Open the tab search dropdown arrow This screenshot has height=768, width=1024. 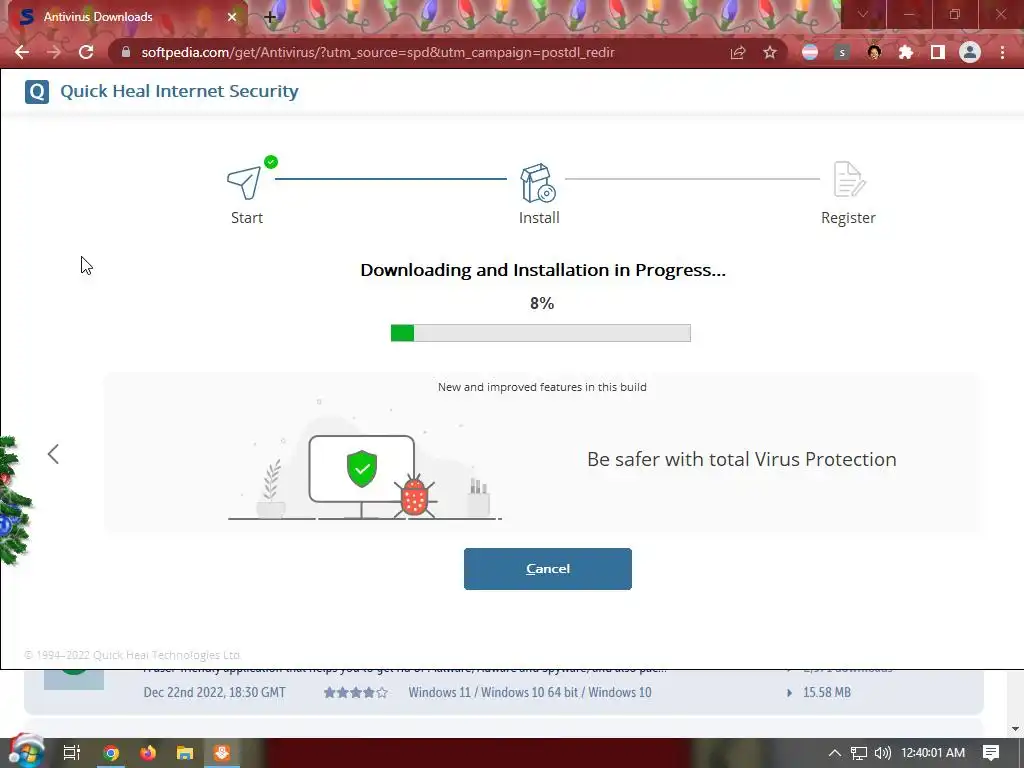863,14
